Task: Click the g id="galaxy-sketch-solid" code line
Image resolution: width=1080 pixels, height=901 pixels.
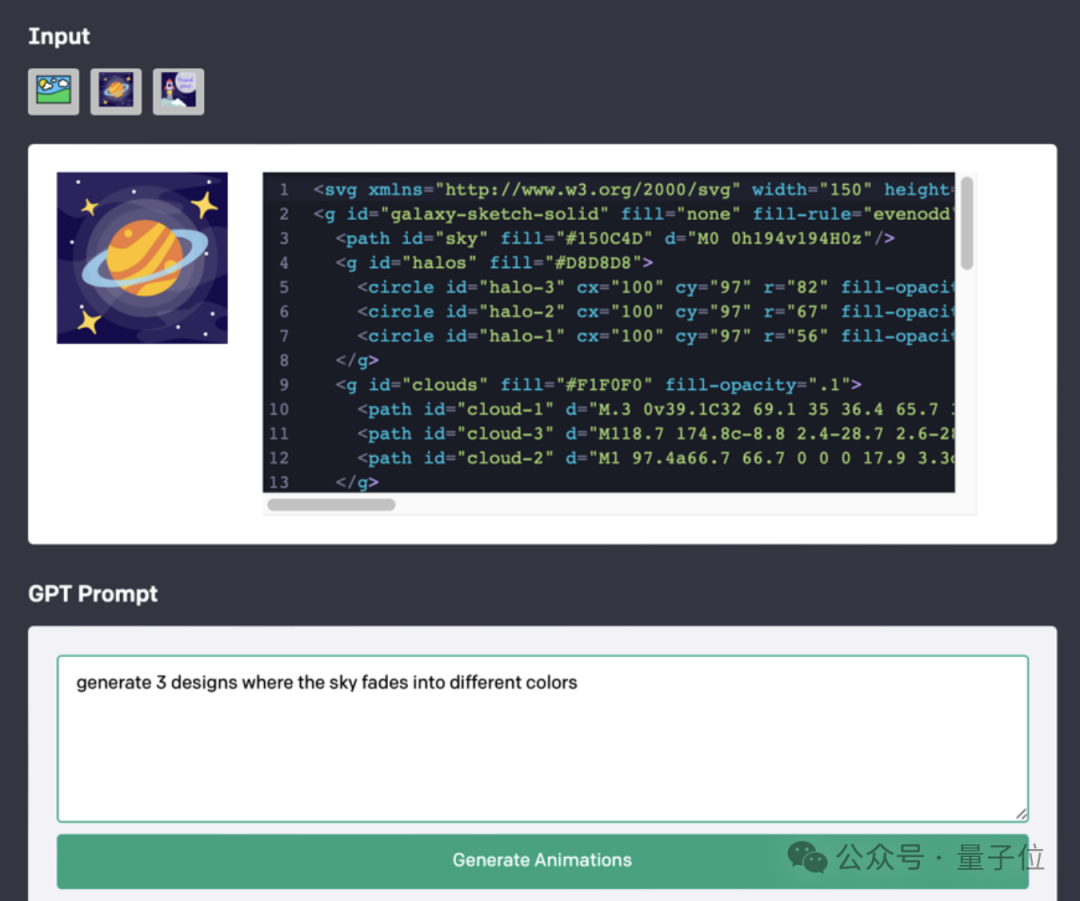Action: [x=630, y=214]
